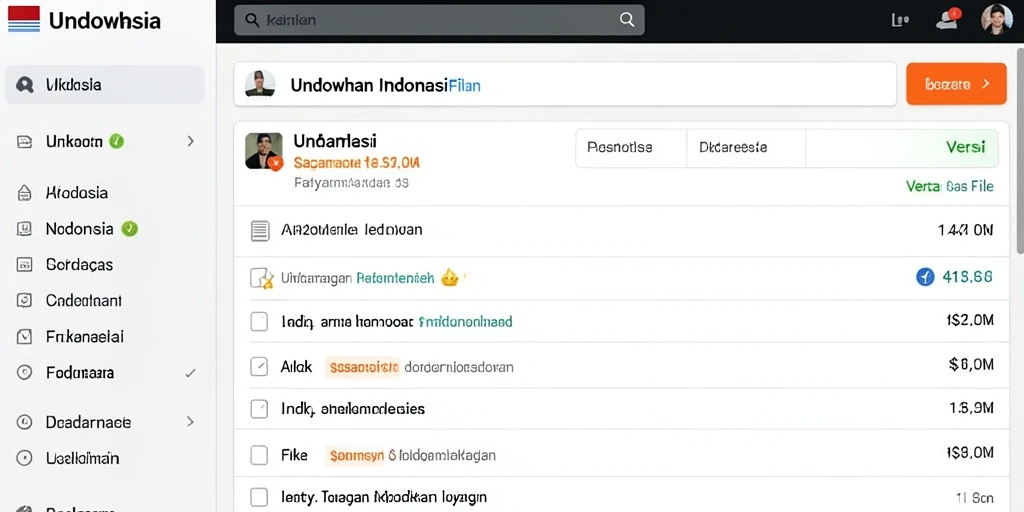The width and height of the screenshot is (1024, 512).
Task: Open the Verta 6as File link
Action: click(x=950, y=186)
